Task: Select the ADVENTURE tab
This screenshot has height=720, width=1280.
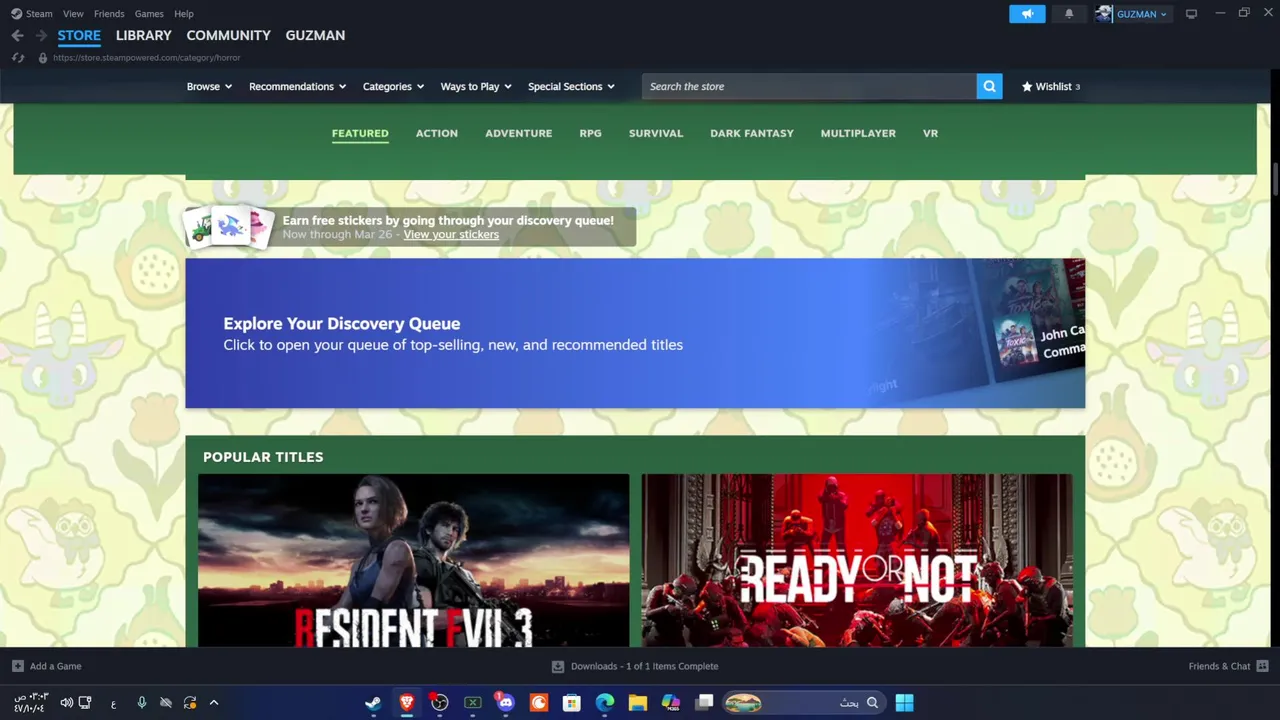Action: tap(519, 133)
